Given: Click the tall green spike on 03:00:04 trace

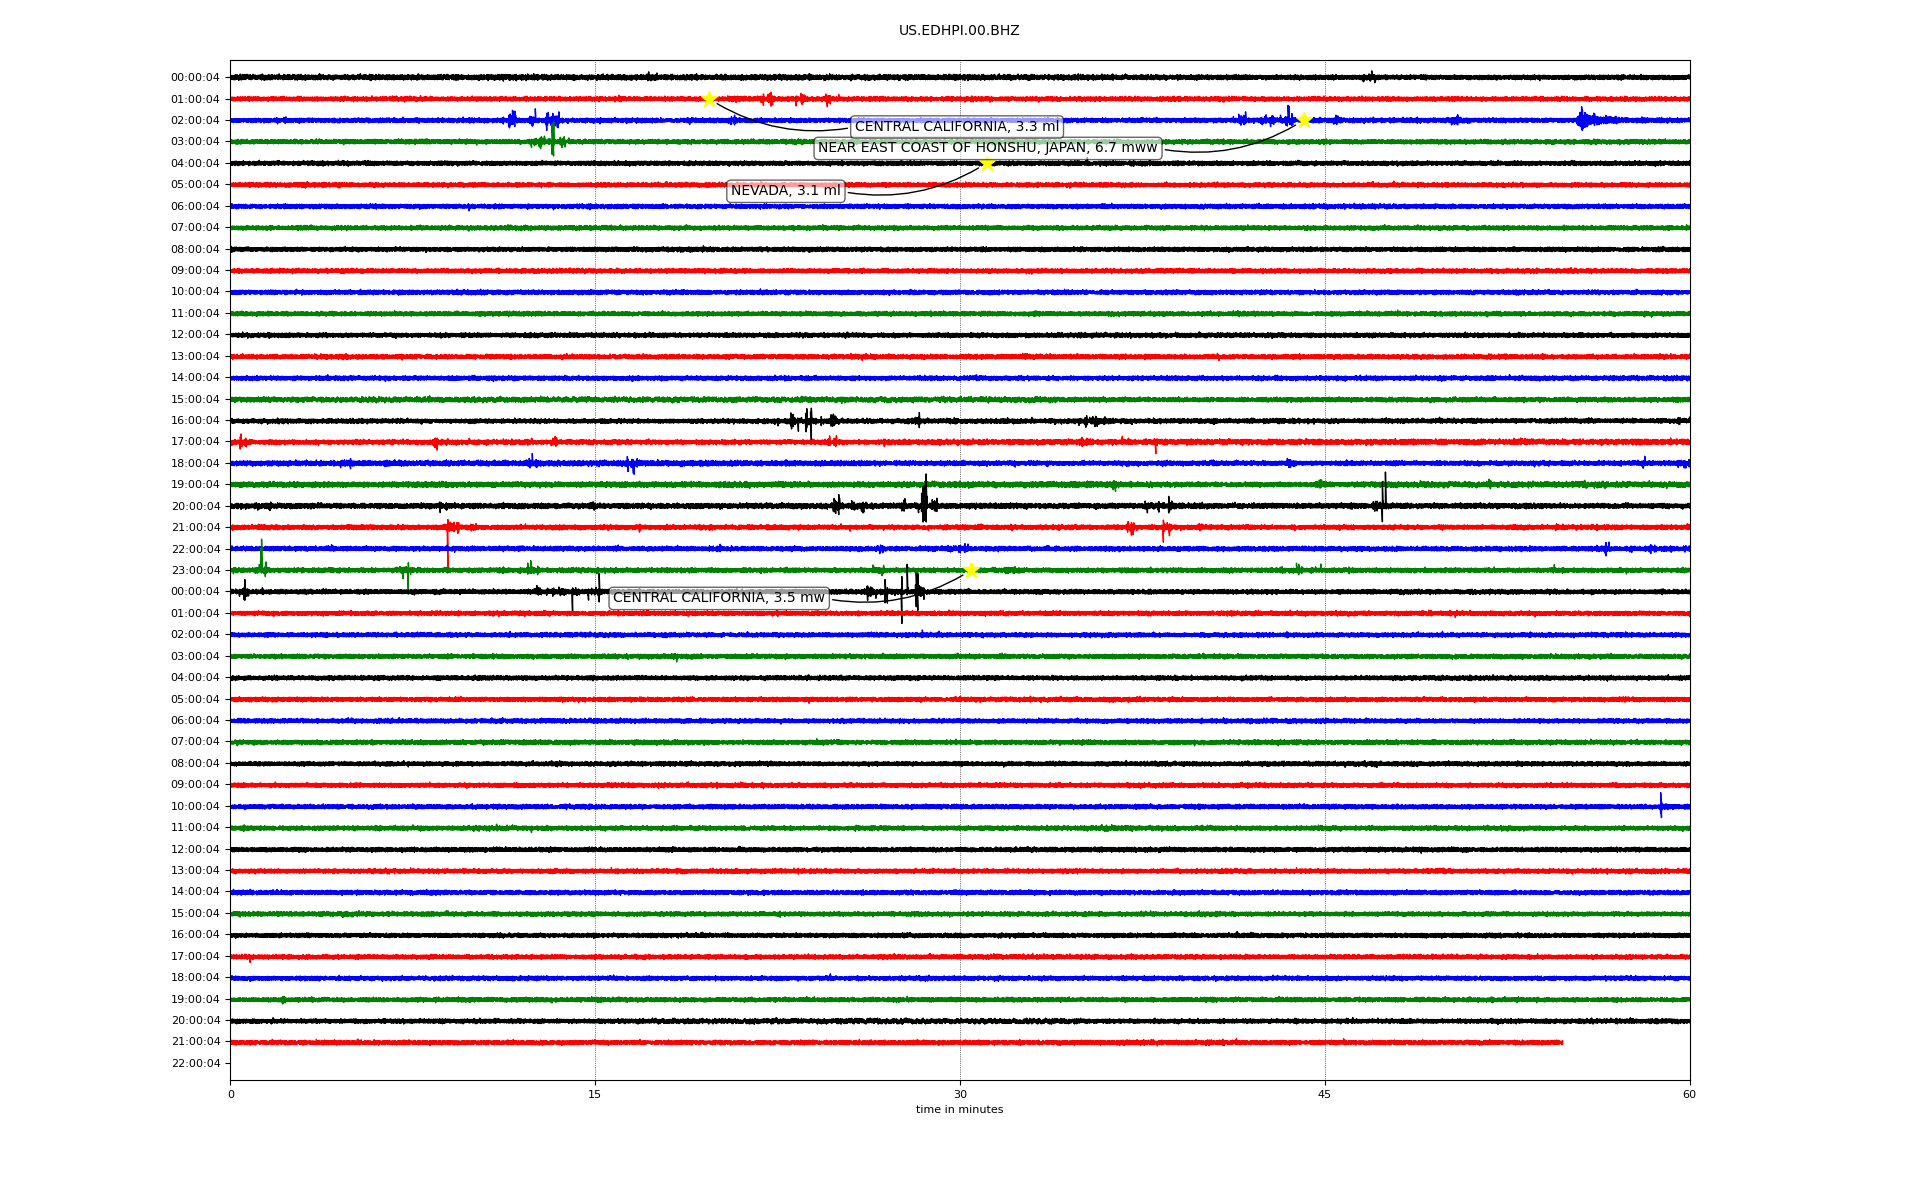Looking at the screenshot, I should [x=553, y=138].
